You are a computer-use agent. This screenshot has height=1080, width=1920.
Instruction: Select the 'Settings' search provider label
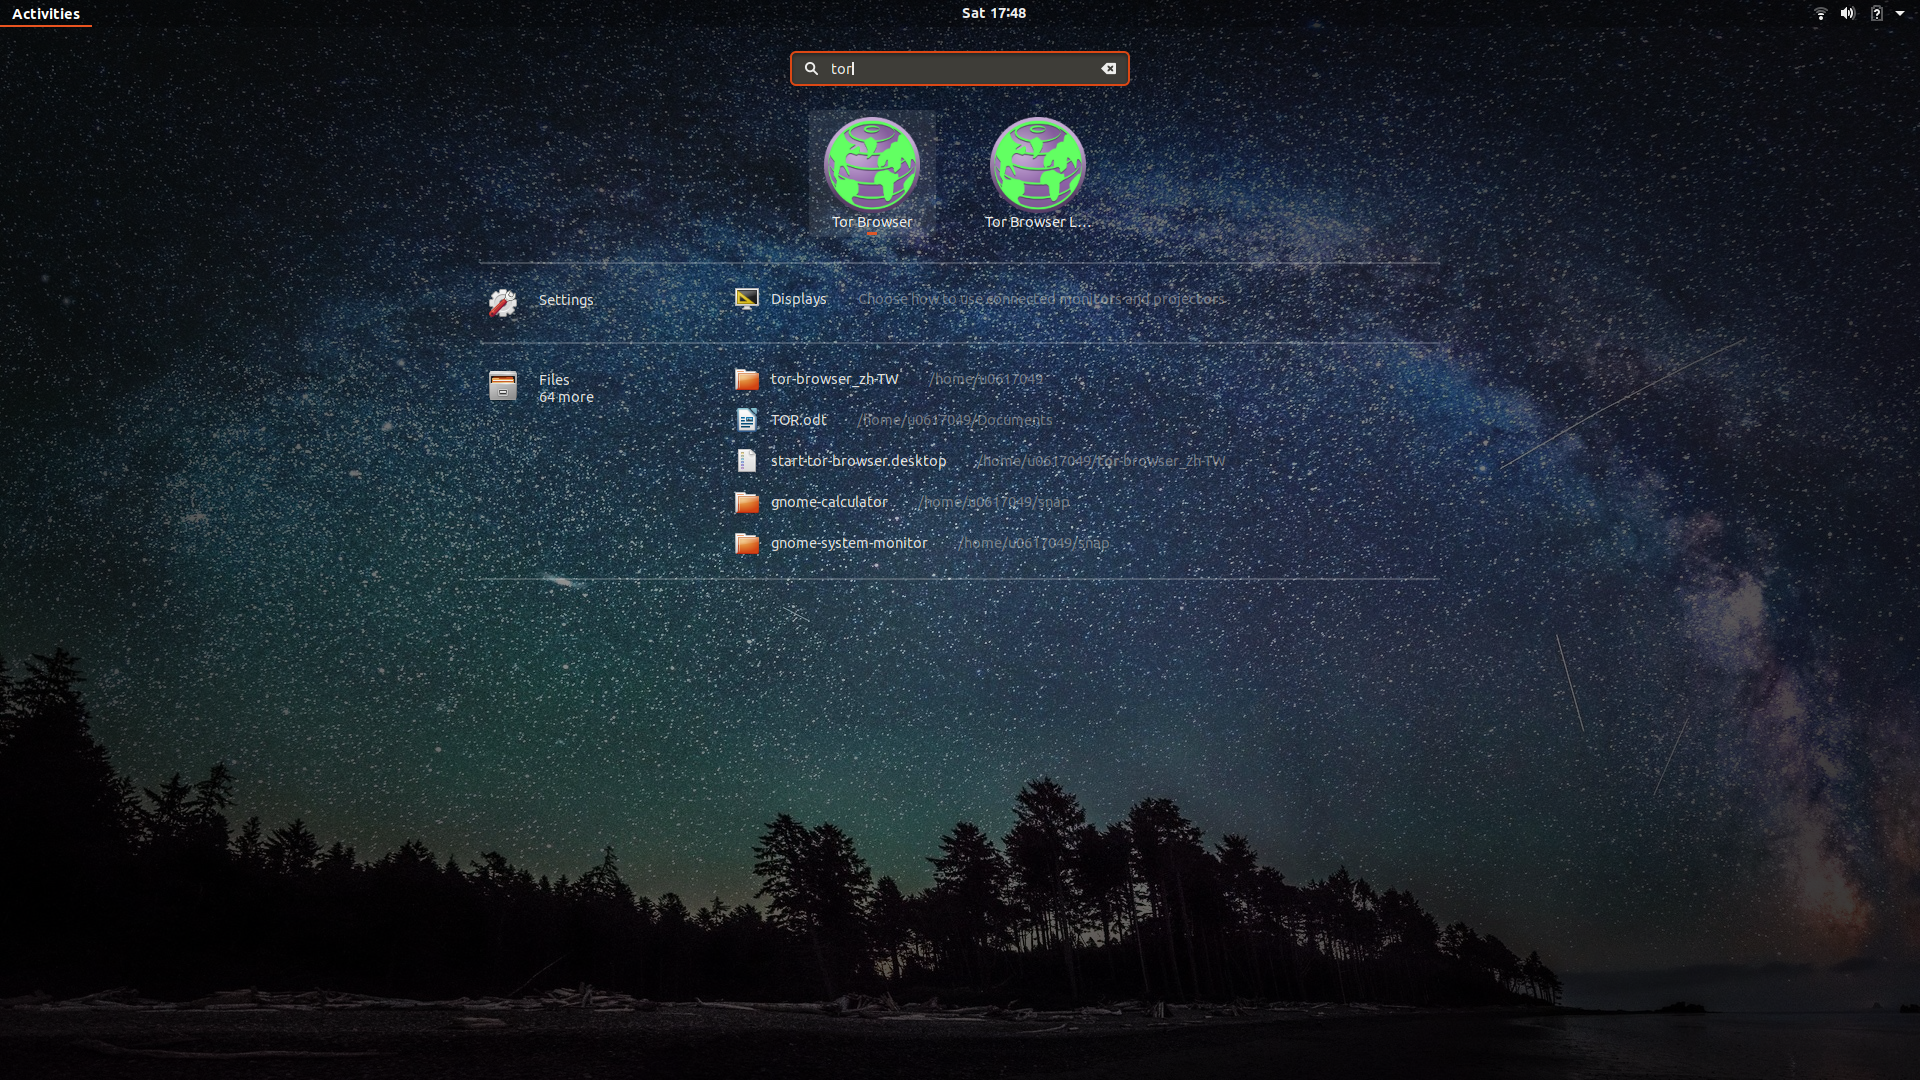pyautogui.click(x=566, y=300)
